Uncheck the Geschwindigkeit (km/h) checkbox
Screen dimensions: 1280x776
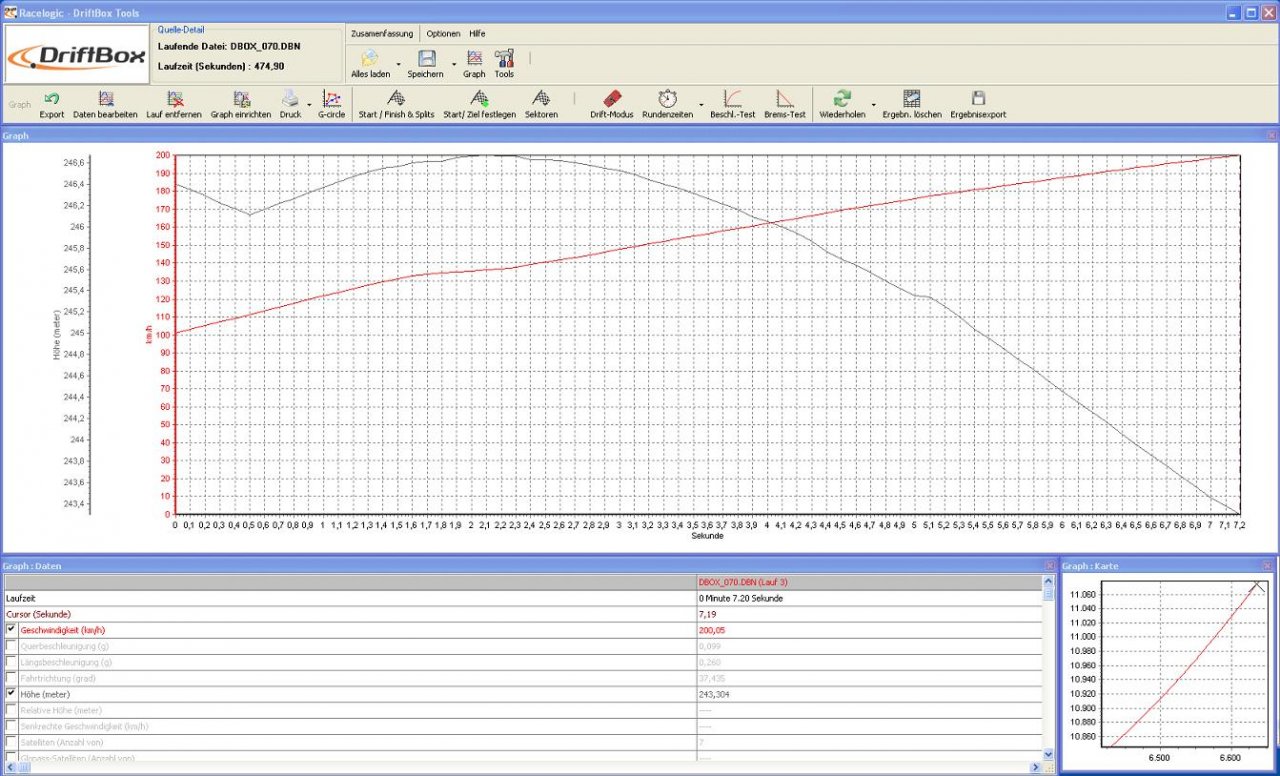pos(12,630)
